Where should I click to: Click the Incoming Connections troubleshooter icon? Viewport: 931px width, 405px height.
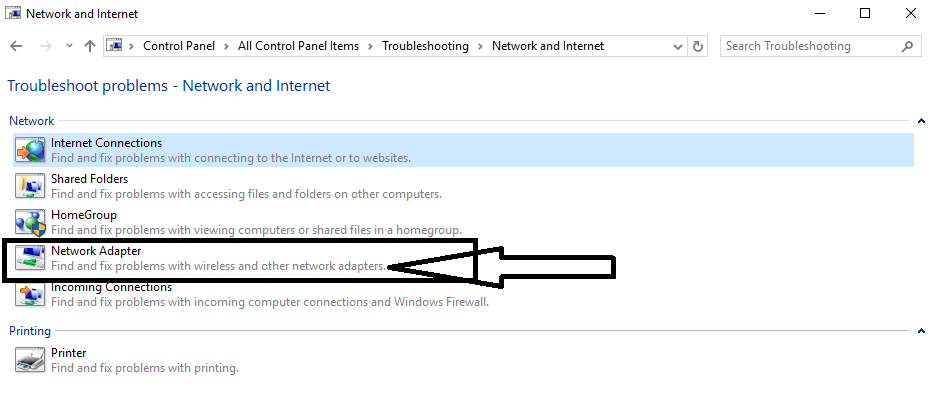[29, 293]
